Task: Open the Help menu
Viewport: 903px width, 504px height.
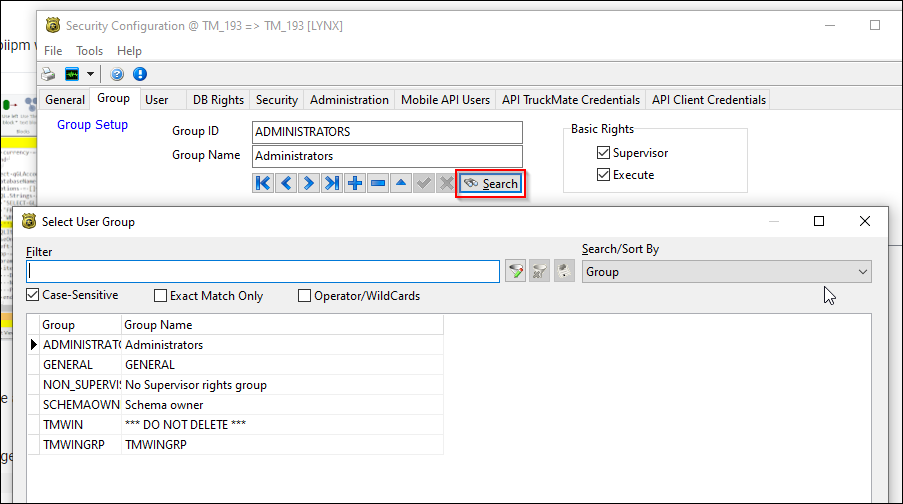Action: click(x=129, y=51)
